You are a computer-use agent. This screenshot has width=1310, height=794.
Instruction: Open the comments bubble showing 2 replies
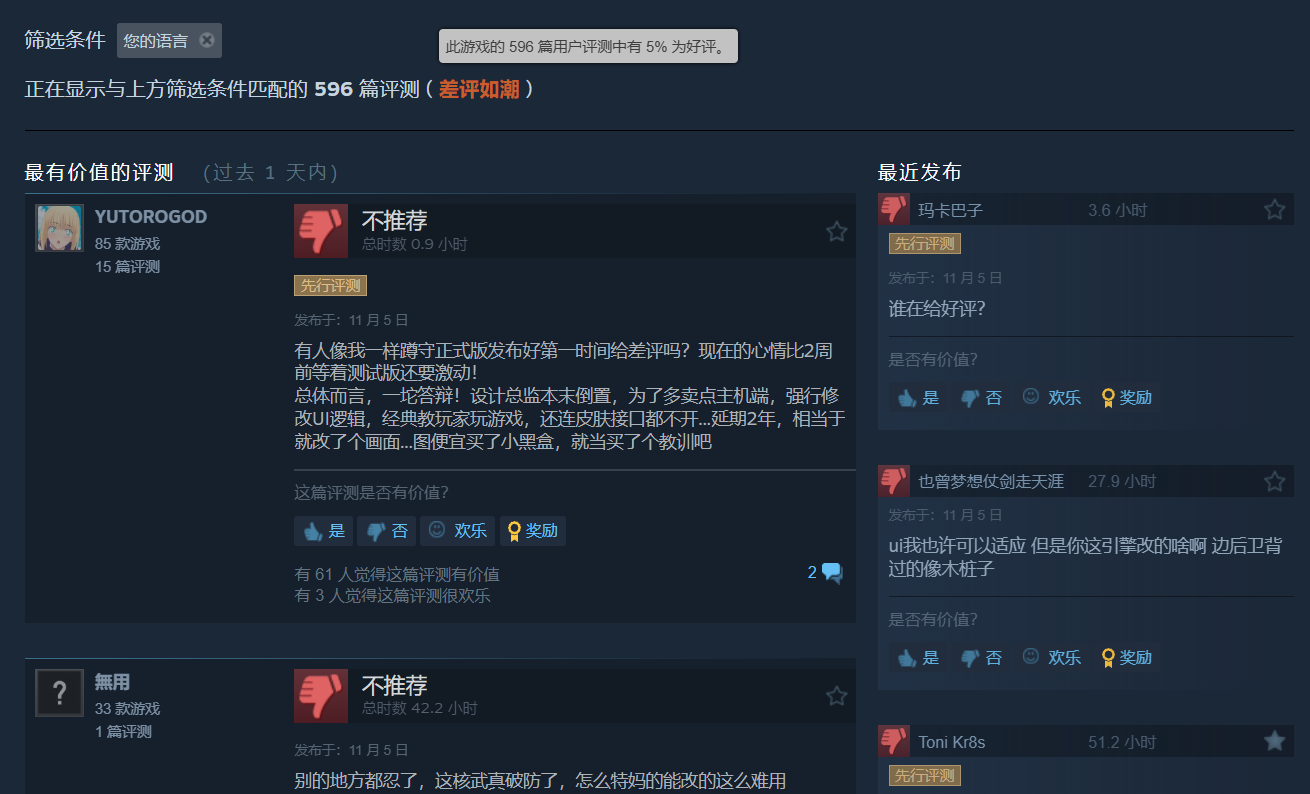coord(825,573)
